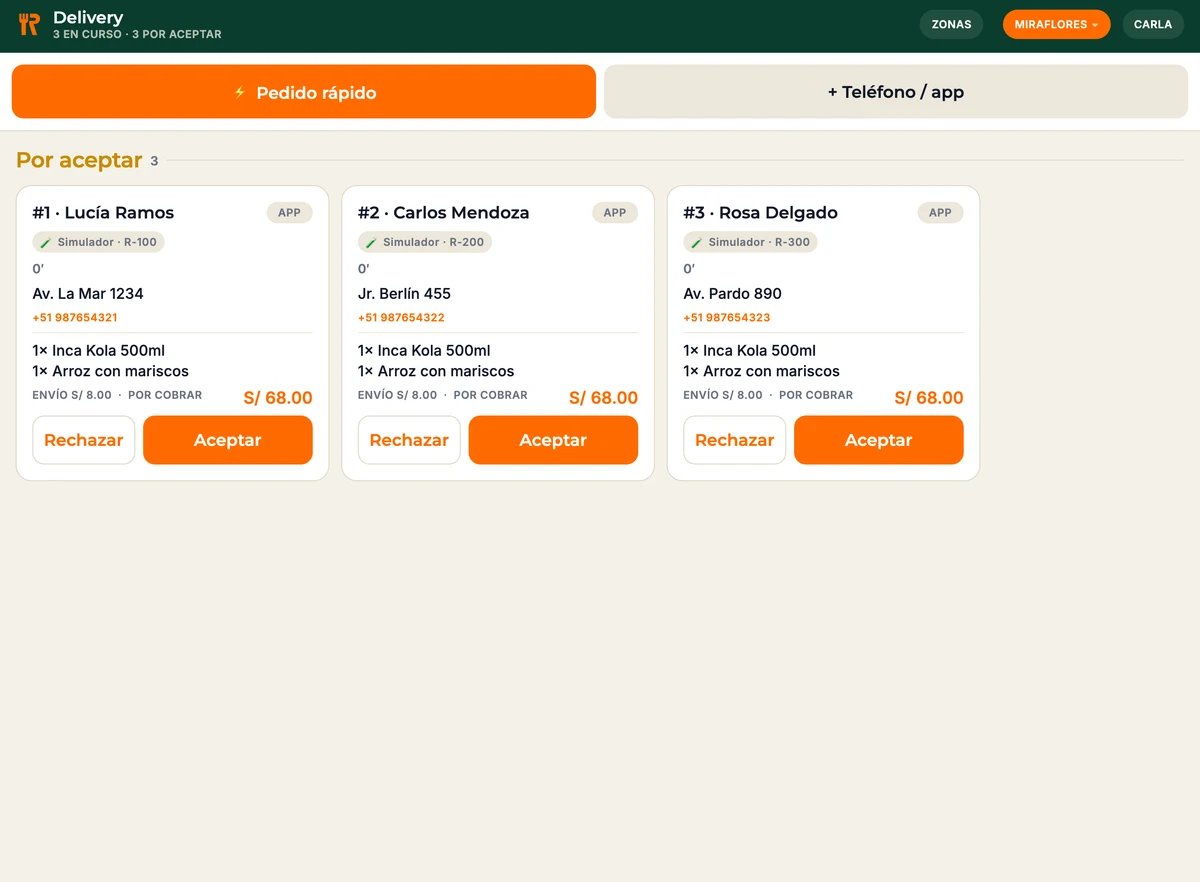Add a Teléfono / app order

coord(896,92)
